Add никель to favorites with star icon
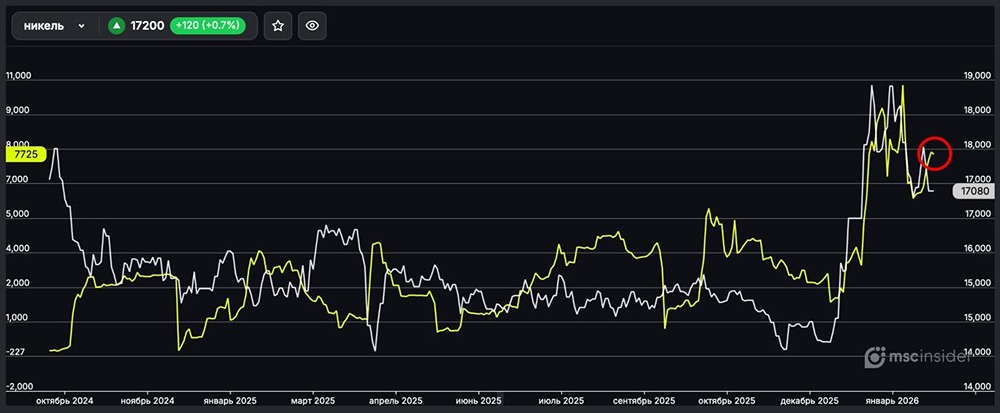 [278, 26]
